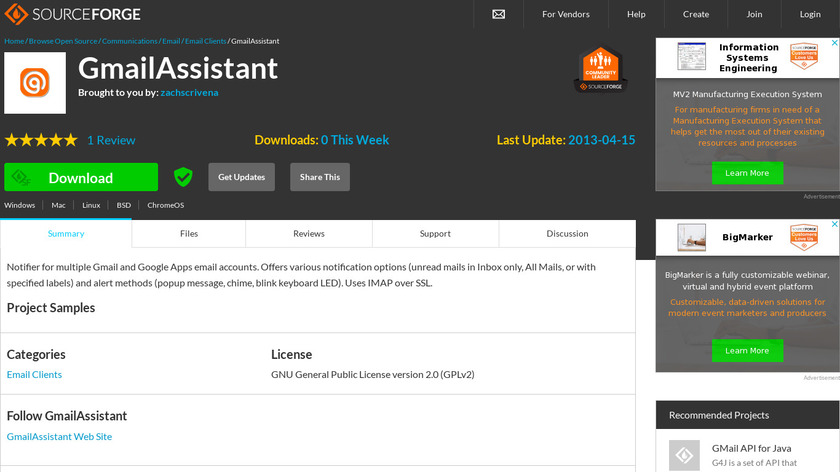Click the green shield security check icon

pos(183,177)
